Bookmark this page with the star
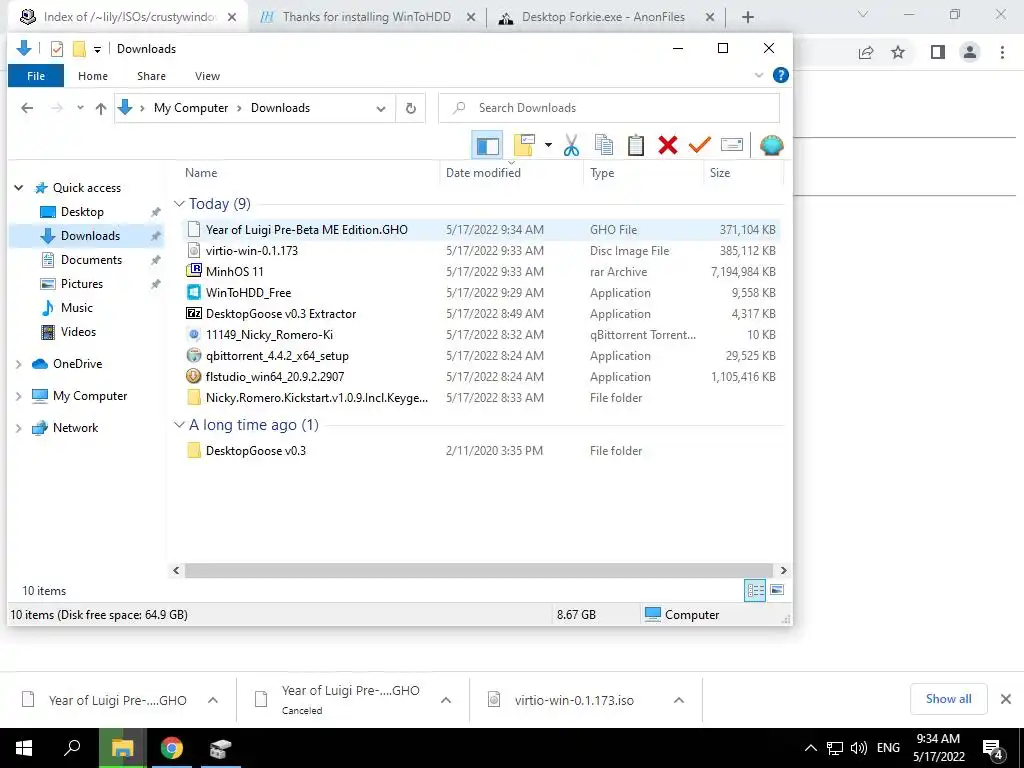 898,52
